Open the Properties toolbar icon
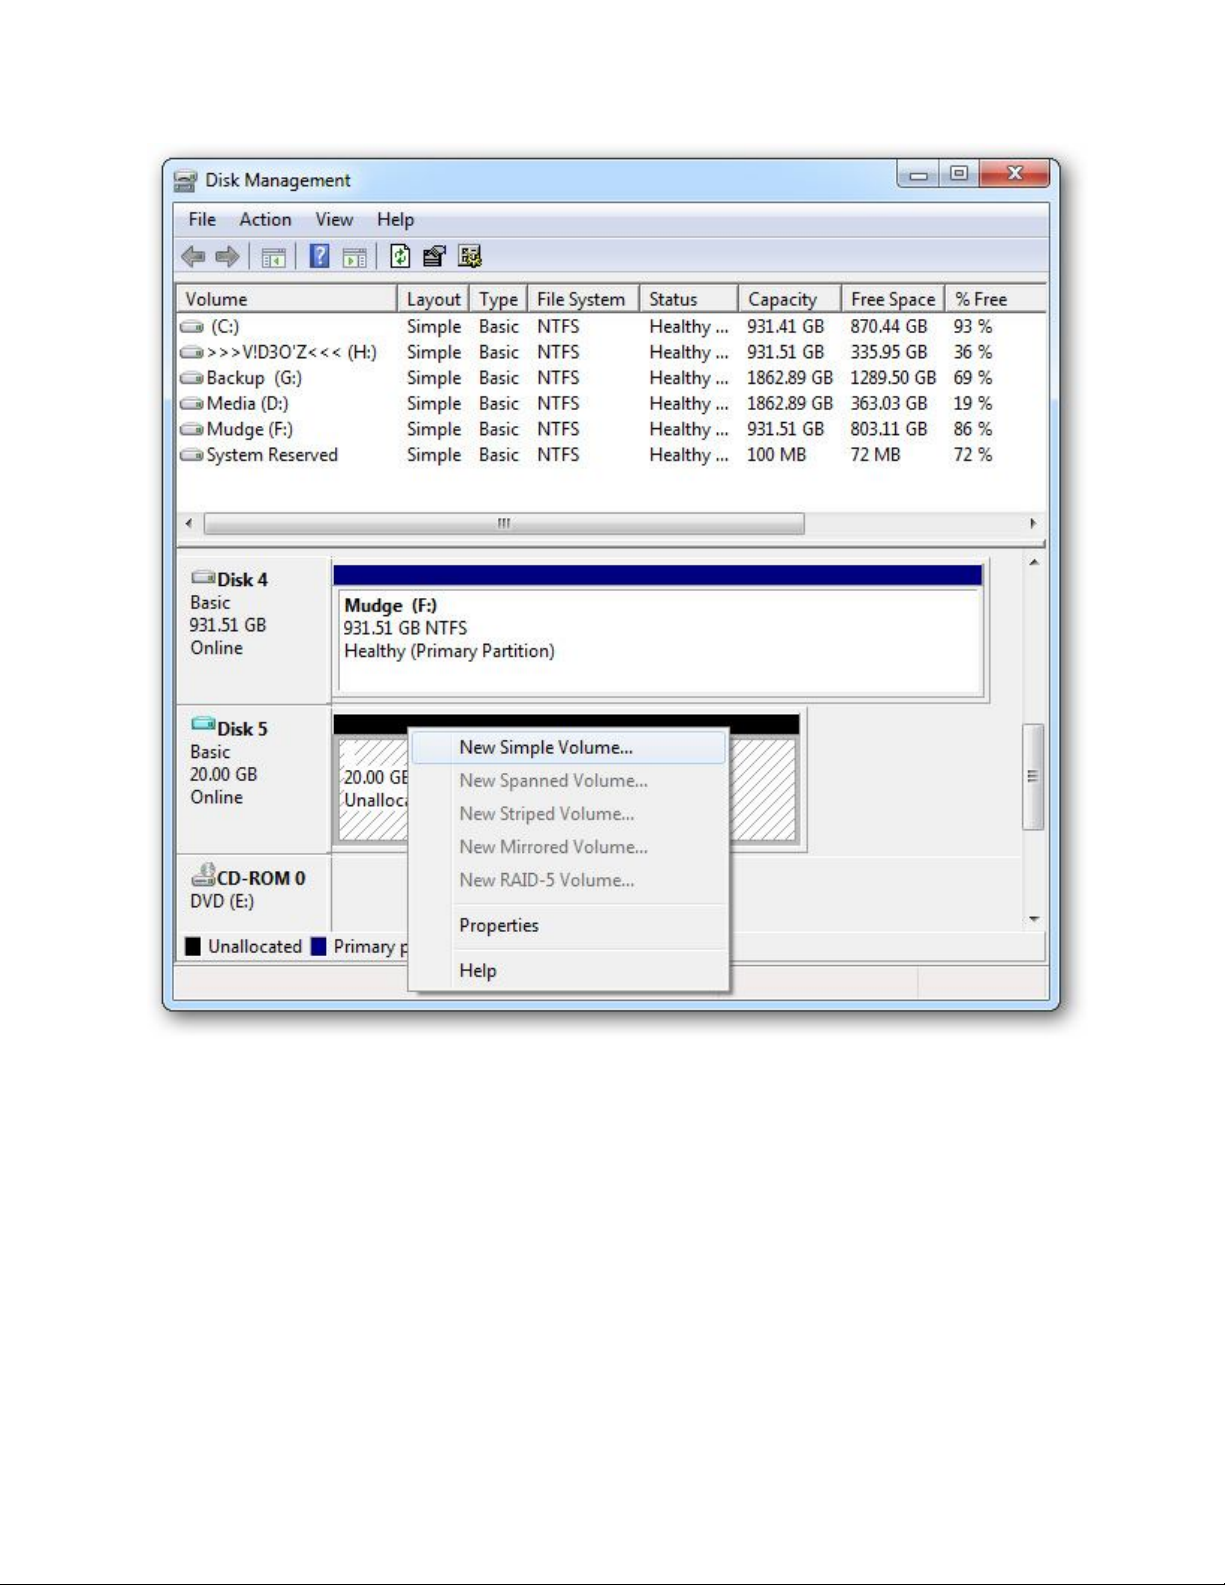This screenshot has height=1585, width=1225. tap(434, 257)
